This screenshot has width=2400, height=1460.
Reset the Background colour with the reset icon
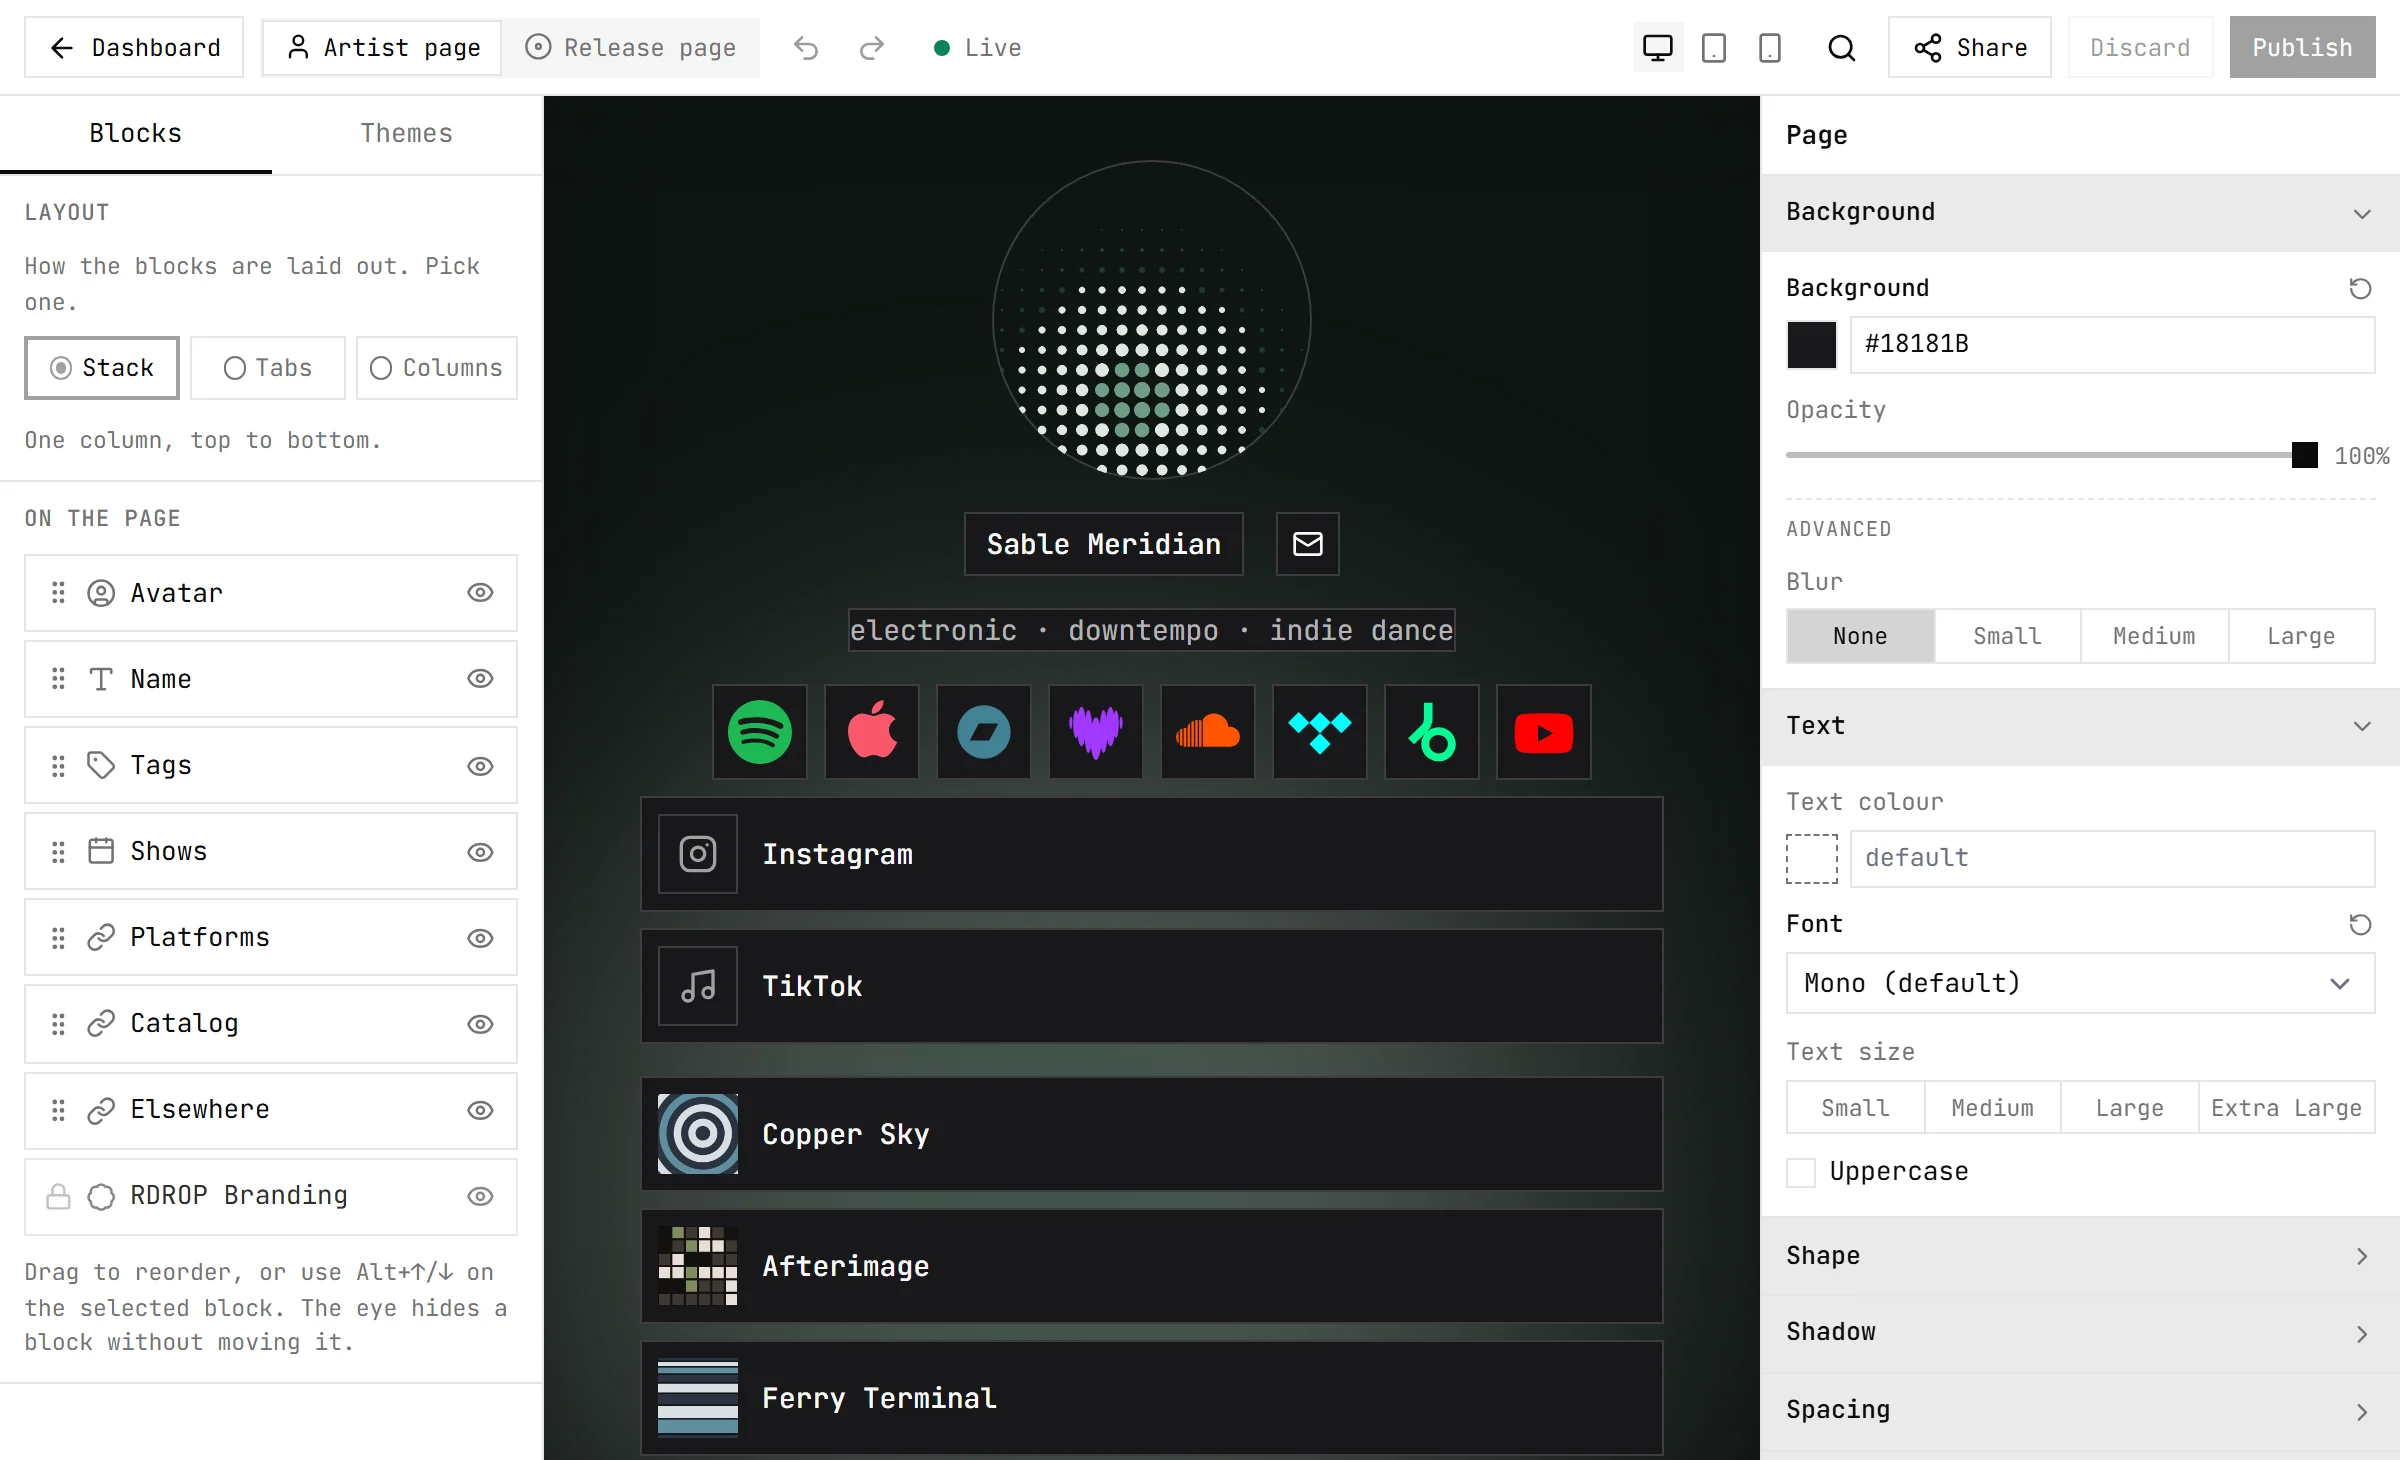[x=2360, y=288]
